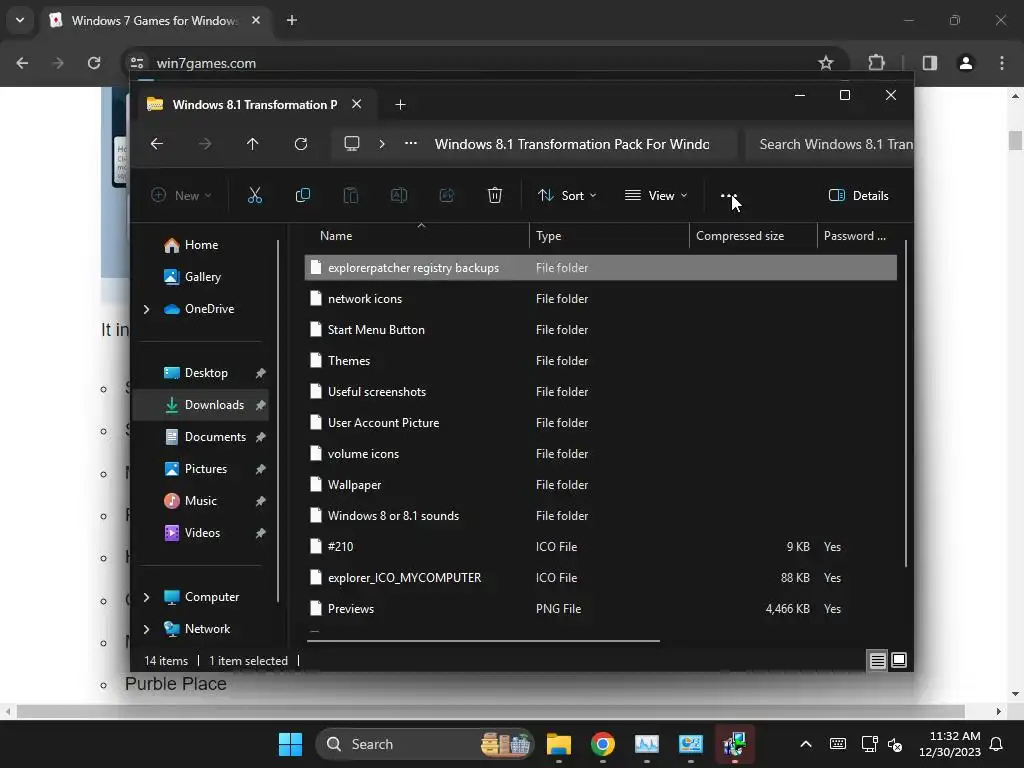Open Chrome three-dot menu
Viewport: 1024px width, 768px height.
(x=1002, y=63)
